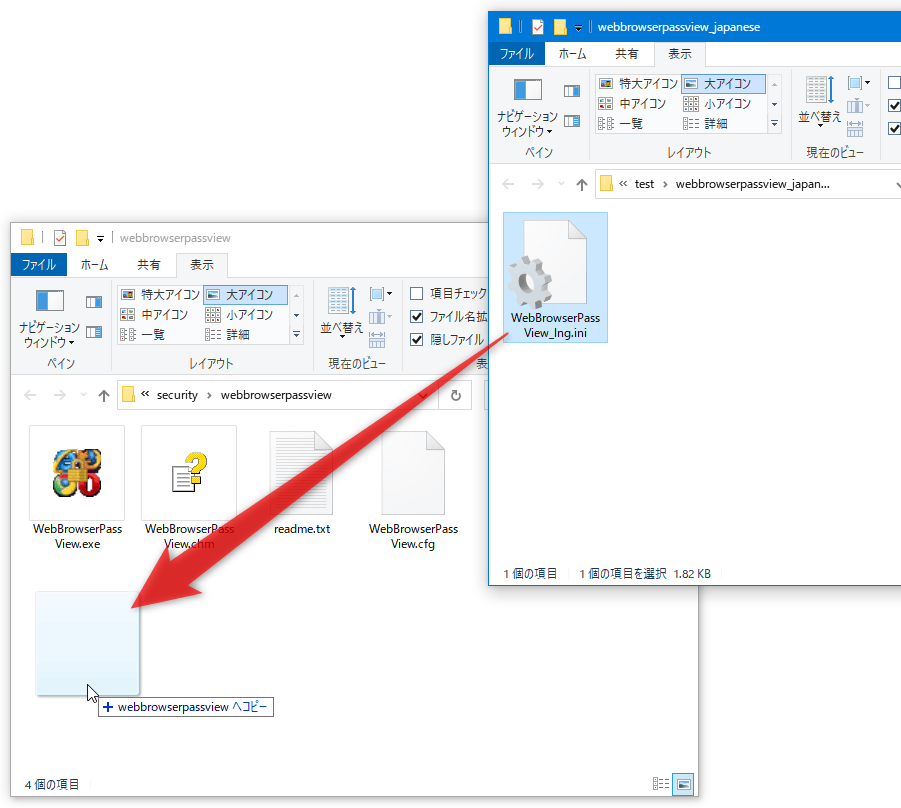Screen dimensions: 901x808
Task: Open add columns dropdown in japanese window
Action: [859, 106]
